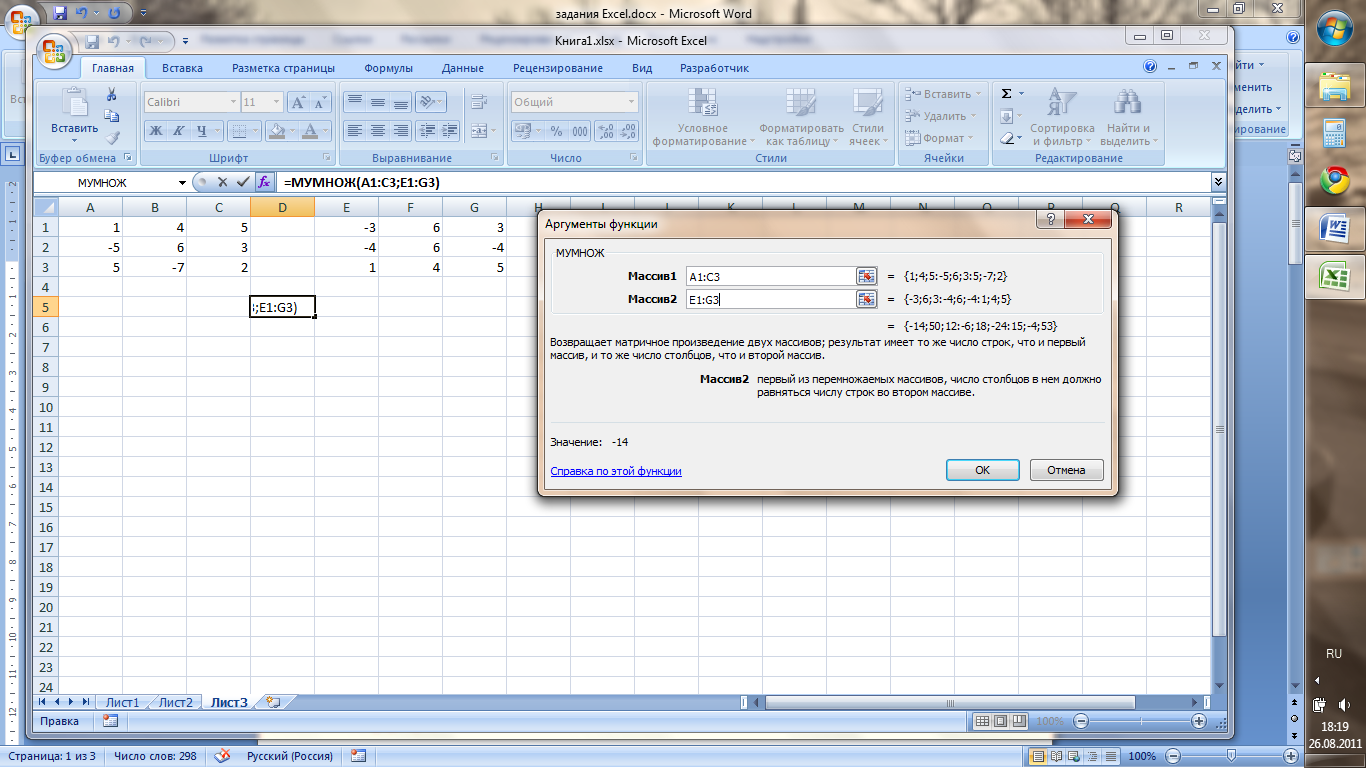Click OK in Аргументы функции dialog
This screenshot has height=768, width=1366.
click(982, 470)
